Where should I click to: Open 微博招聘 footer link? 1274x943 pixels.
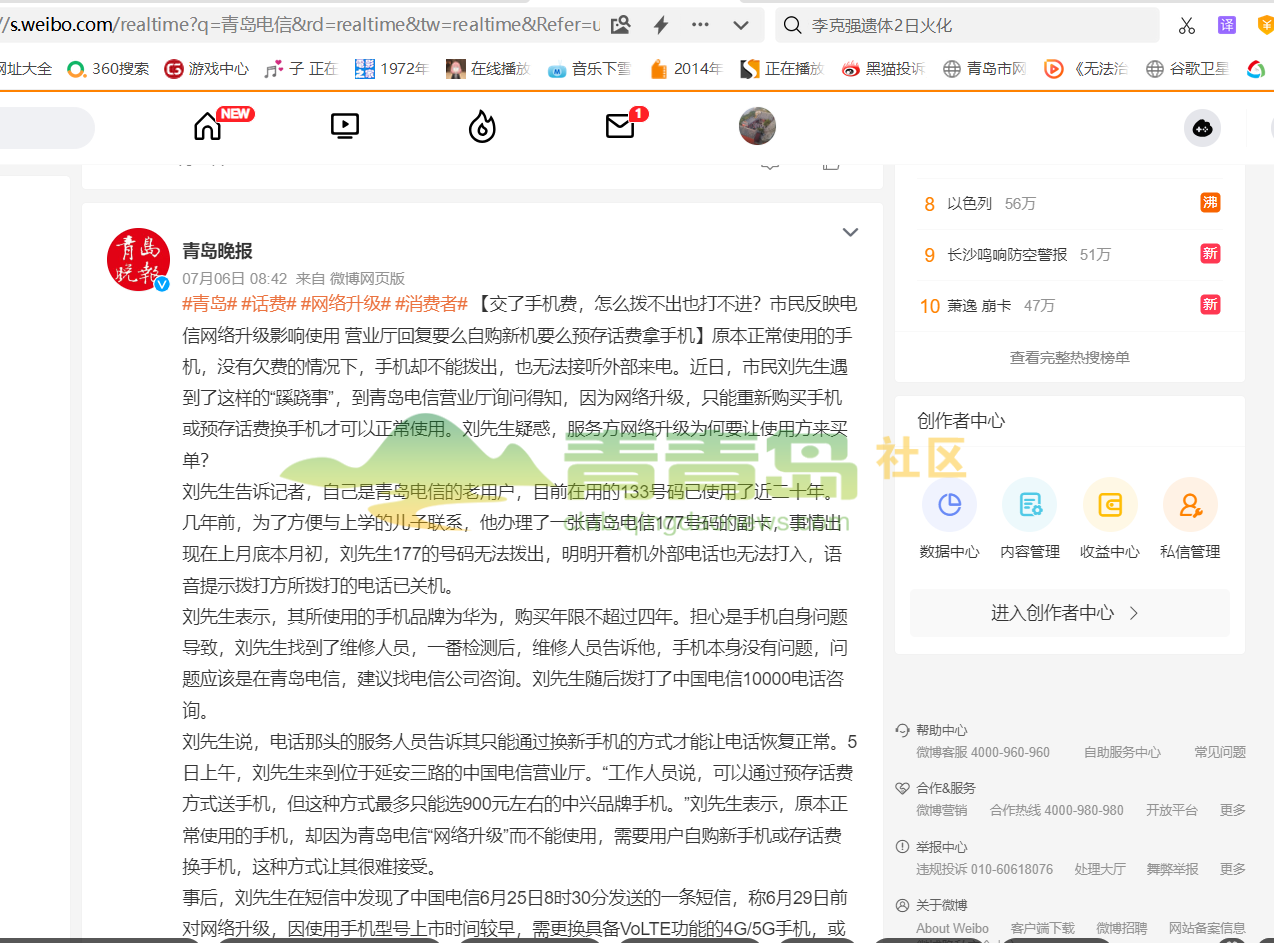coord(1122,928)
